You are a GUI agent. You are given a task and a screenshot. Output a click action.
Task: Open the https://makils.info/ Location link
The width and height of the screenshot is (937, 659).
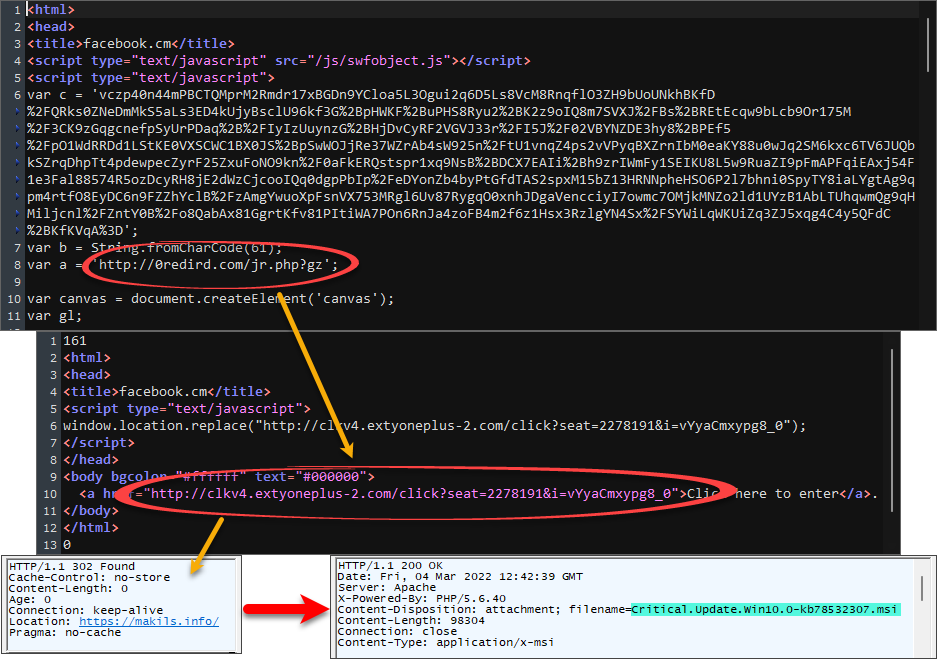click(x=149, y=621)
